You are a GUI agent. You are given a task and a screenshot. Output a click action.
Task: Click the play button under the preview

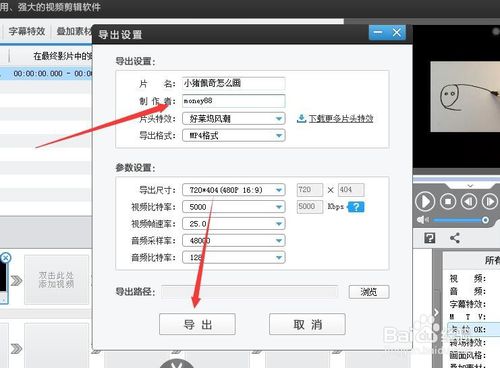pyautogui.click(x=425, y=202)
